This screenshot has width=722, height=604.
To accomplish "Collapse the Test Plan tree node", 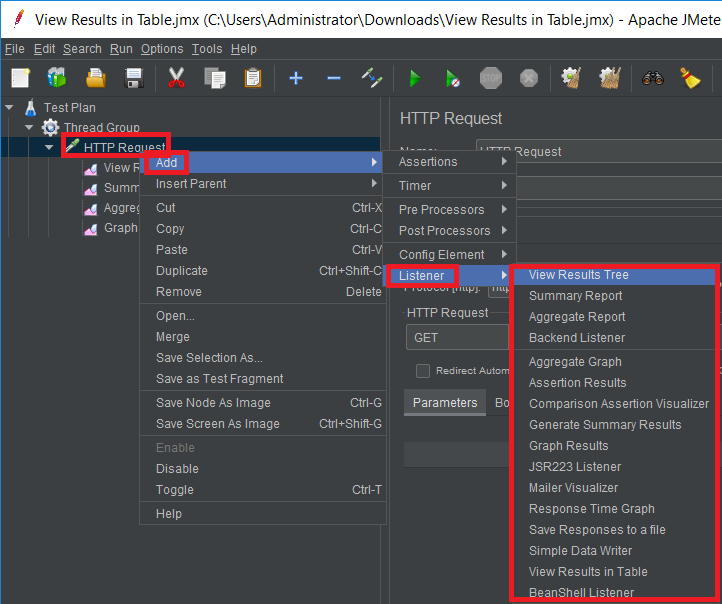I will tap(9, 108).
